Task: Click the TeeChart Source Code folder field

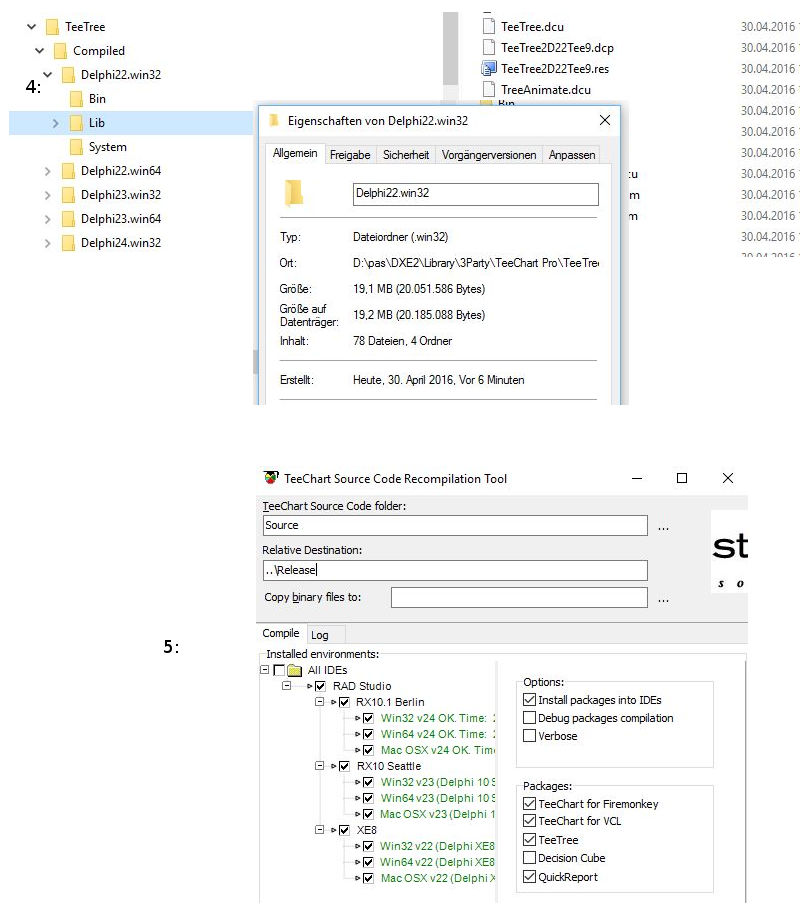Action: 455,525
